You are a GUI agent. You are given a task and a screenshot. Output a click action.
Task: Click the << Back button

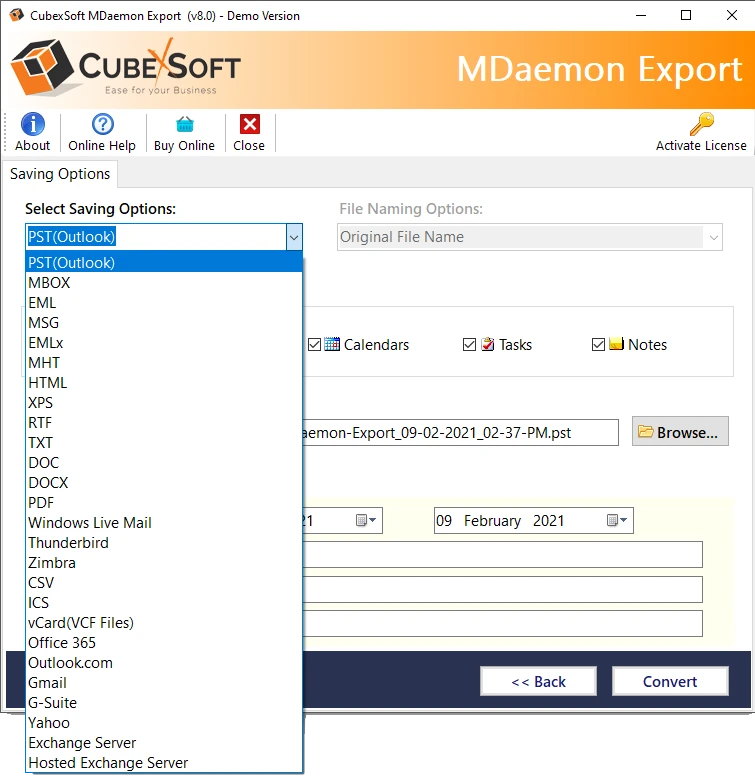pos(538,681)
